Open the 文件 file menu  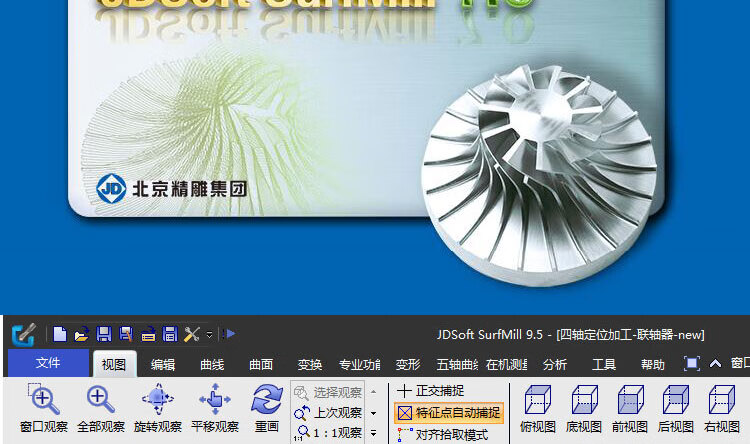point(48,363)
